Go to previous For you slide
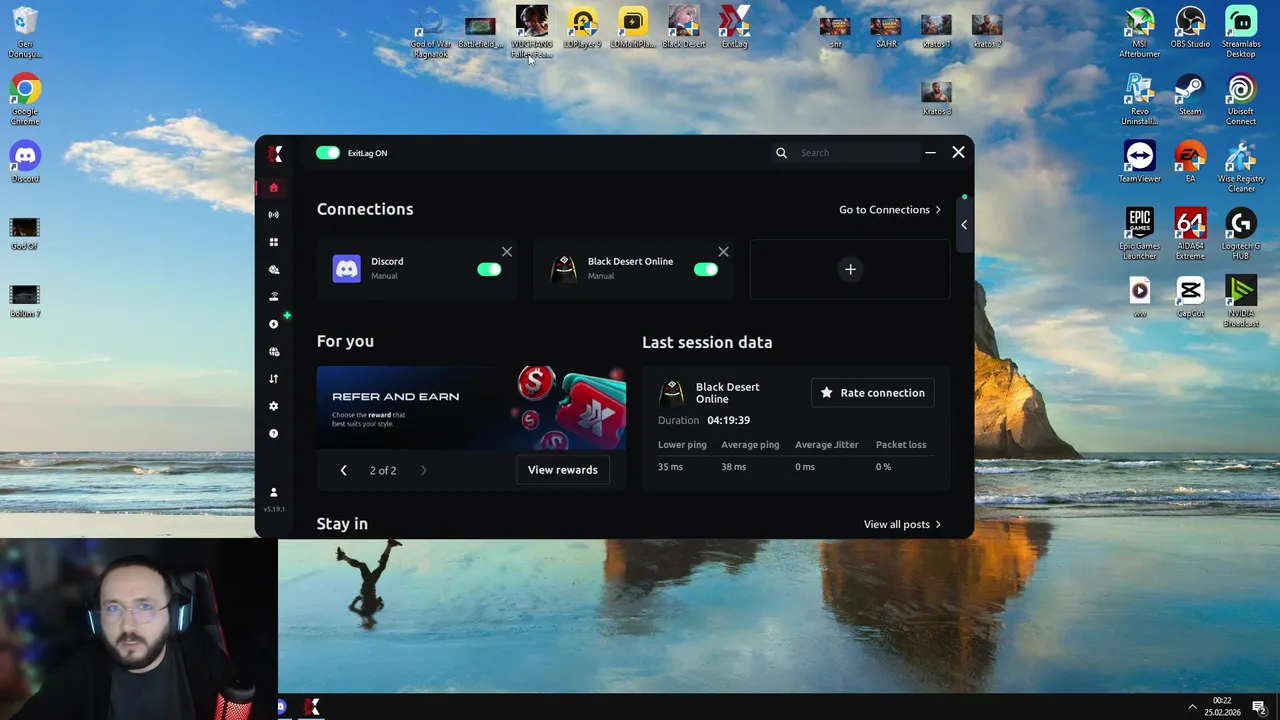 pos(343,470)
